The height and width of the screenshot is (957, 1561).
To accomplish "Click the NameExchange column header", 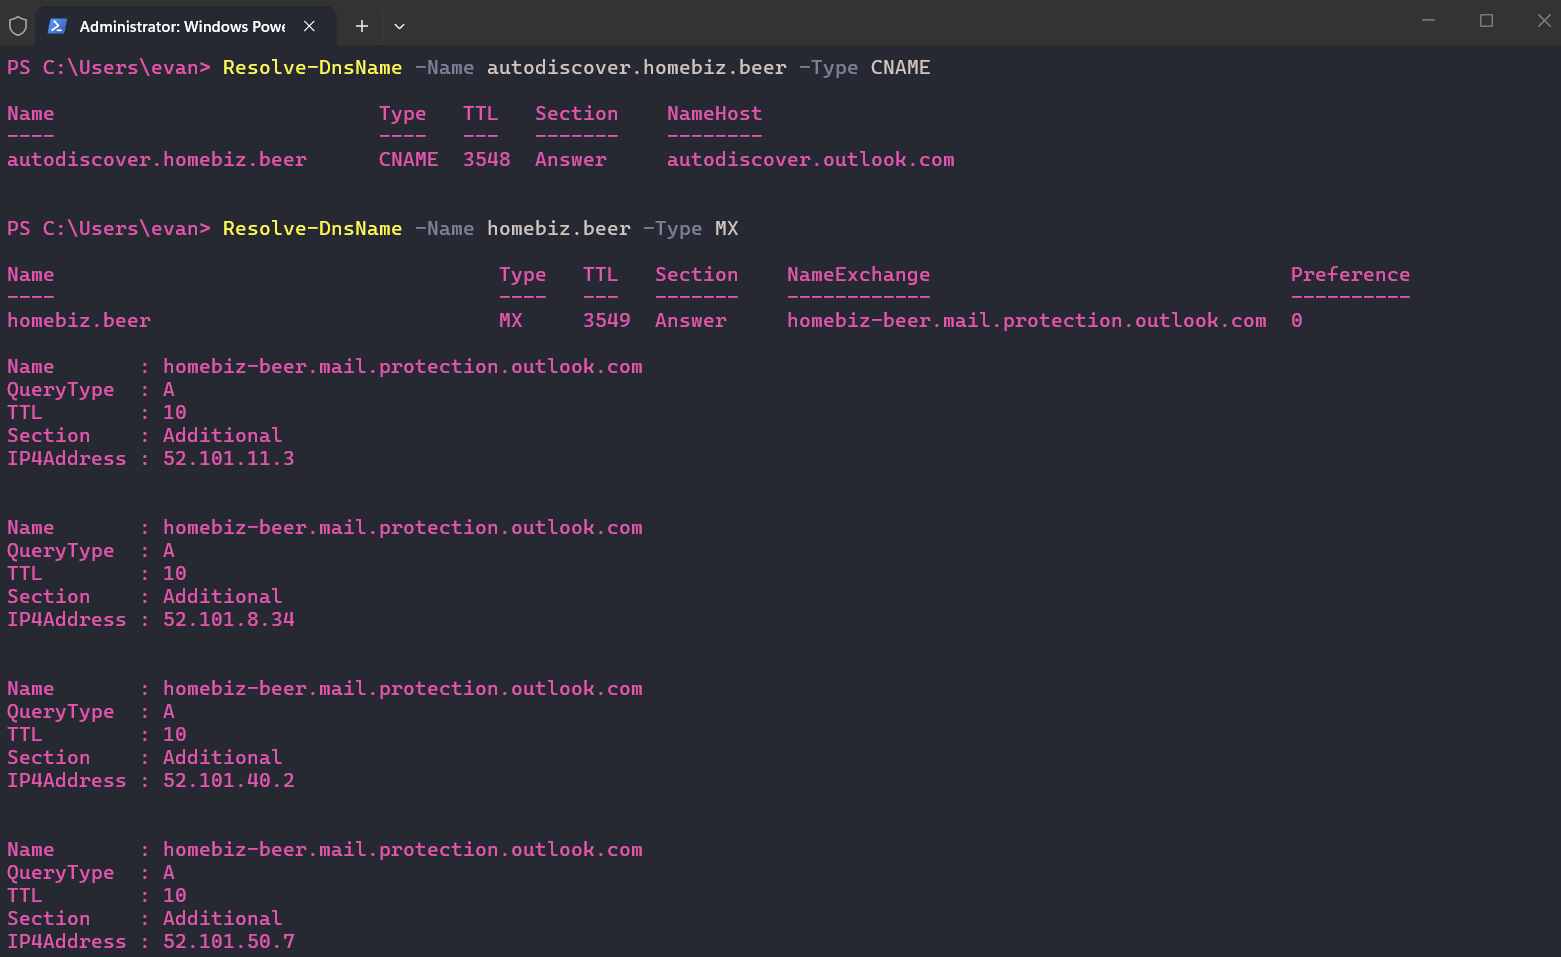I will point(858,274).
